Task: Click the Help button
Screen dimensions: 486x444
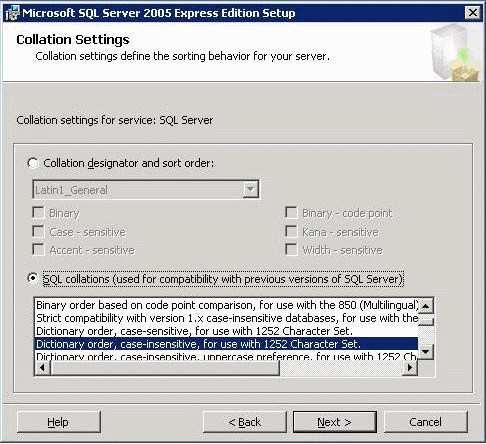Action: click(58, 422)
